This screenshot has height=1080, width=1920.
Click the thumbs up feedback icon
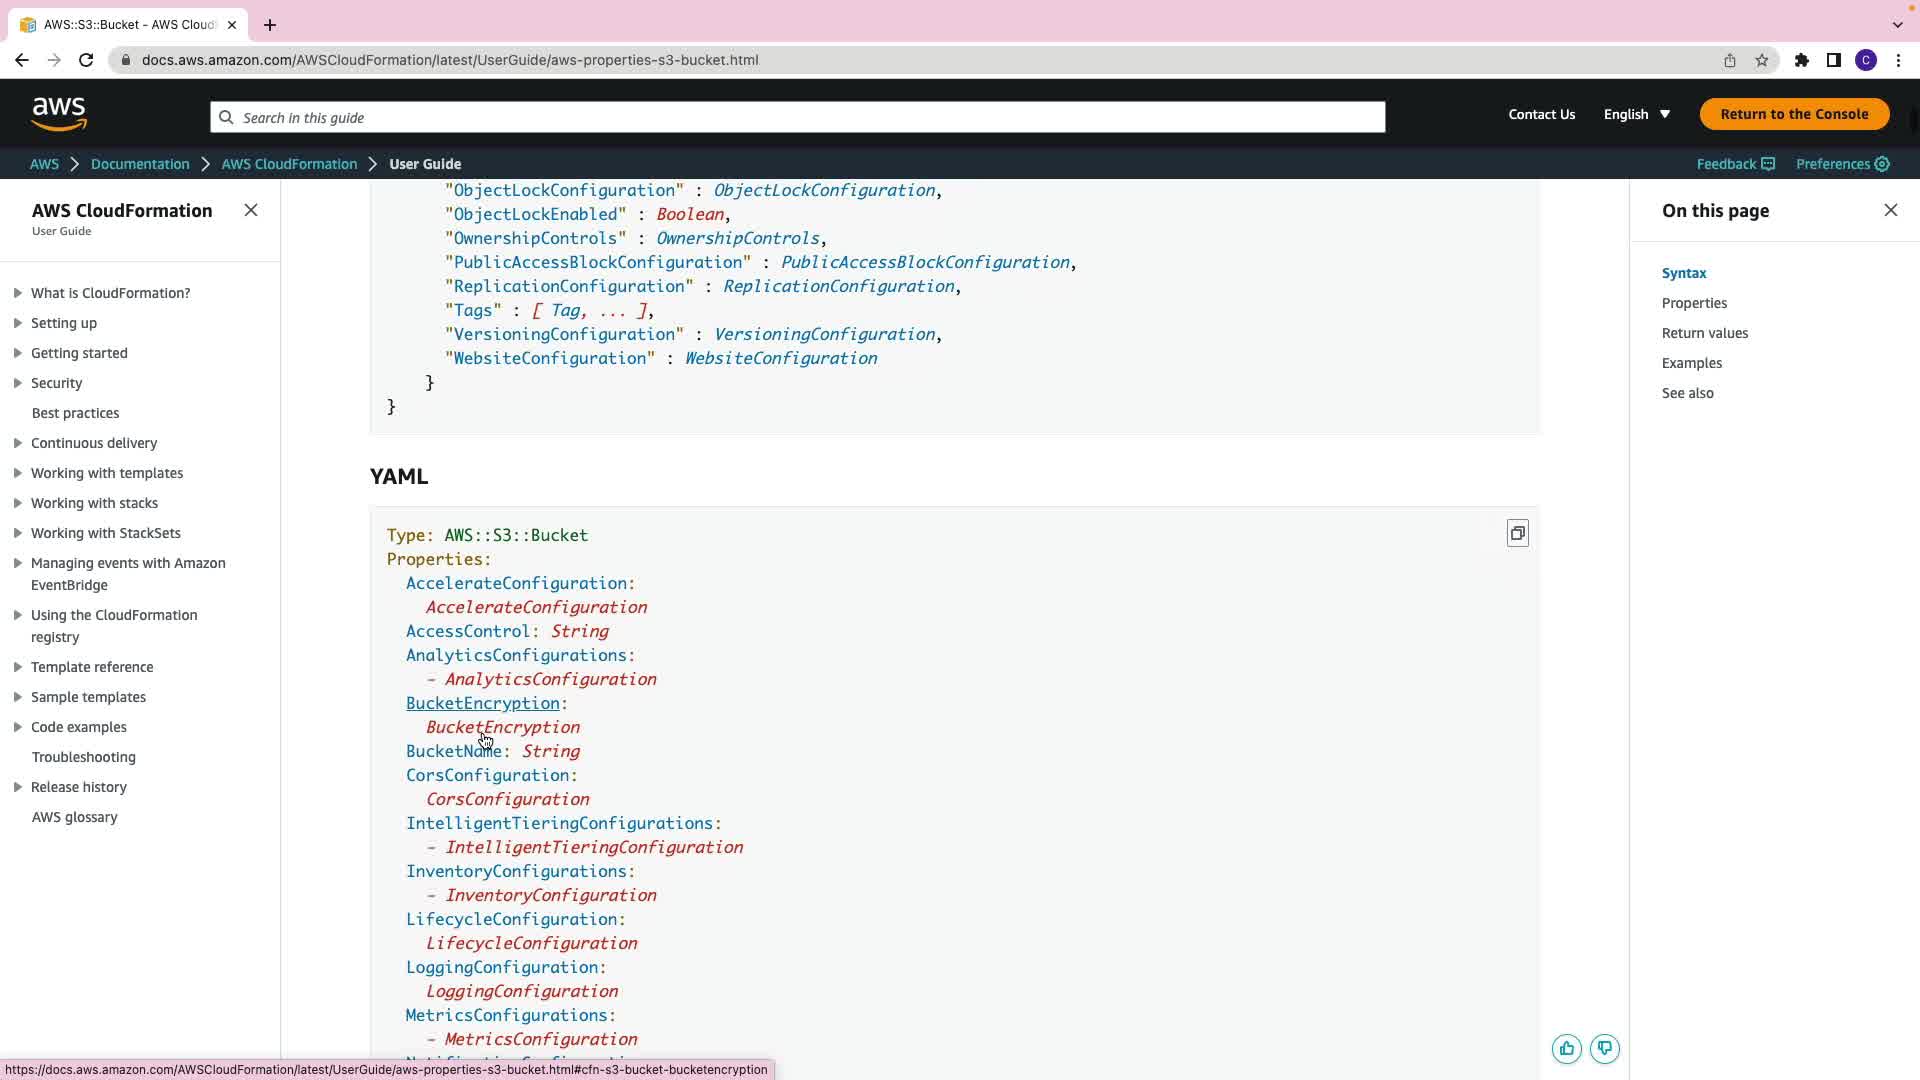[x=1566, y=1049]
